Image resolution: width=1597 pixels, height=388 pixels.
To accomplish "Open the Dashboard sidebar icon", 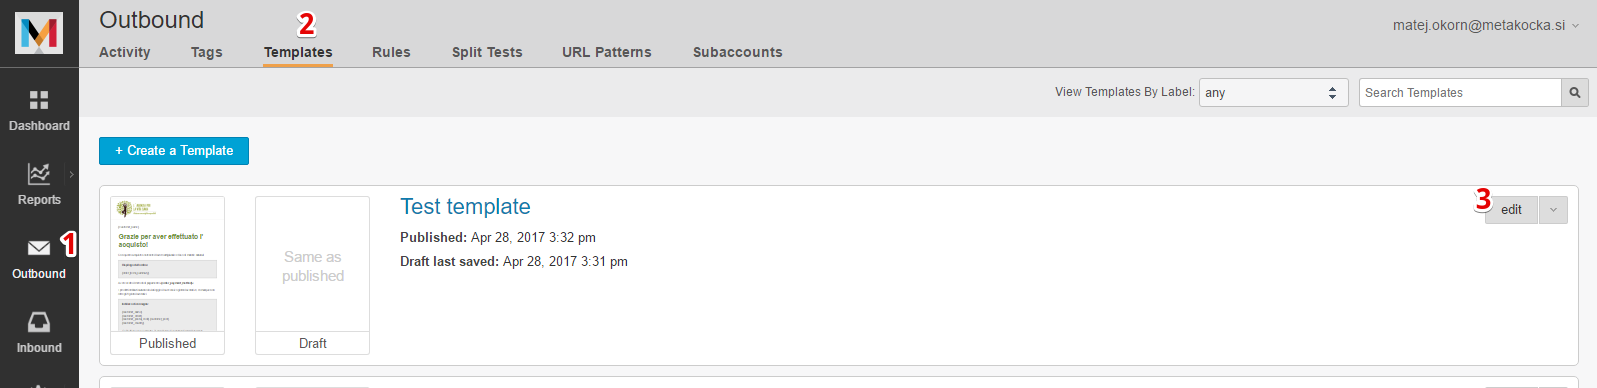I will (x=39, y=99).
